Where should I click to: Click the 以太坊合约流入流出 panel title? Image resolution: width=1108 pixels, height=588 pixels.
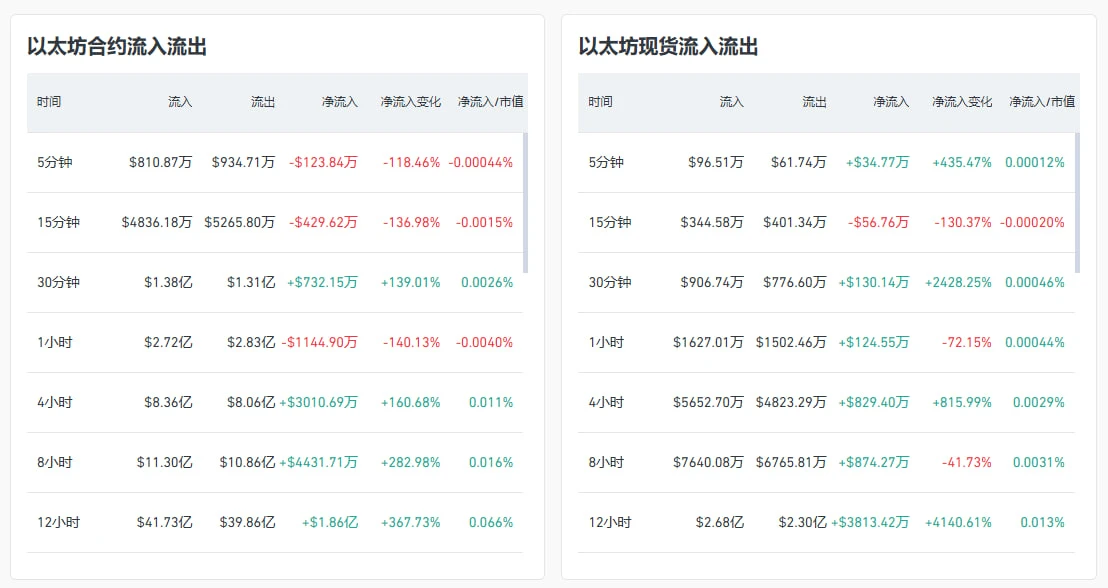pos(117,47)
